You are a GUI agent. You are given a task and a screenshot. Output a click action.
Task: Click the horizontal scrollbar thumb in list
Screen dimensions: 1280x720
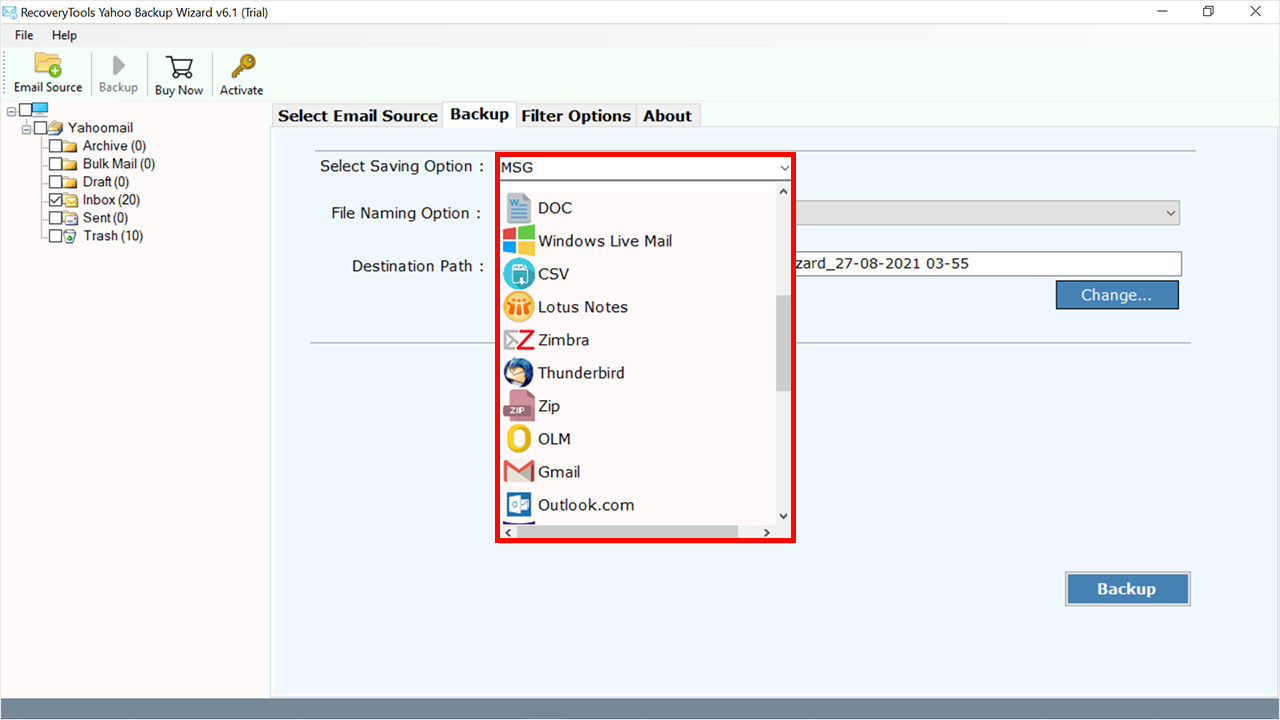coord(627,533)
